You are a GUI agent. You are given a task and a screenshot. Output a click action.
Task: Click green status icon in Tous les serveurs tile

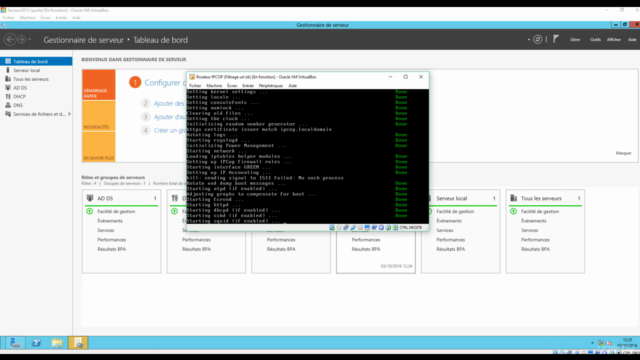pyautogui.click(x=513, y=211)
